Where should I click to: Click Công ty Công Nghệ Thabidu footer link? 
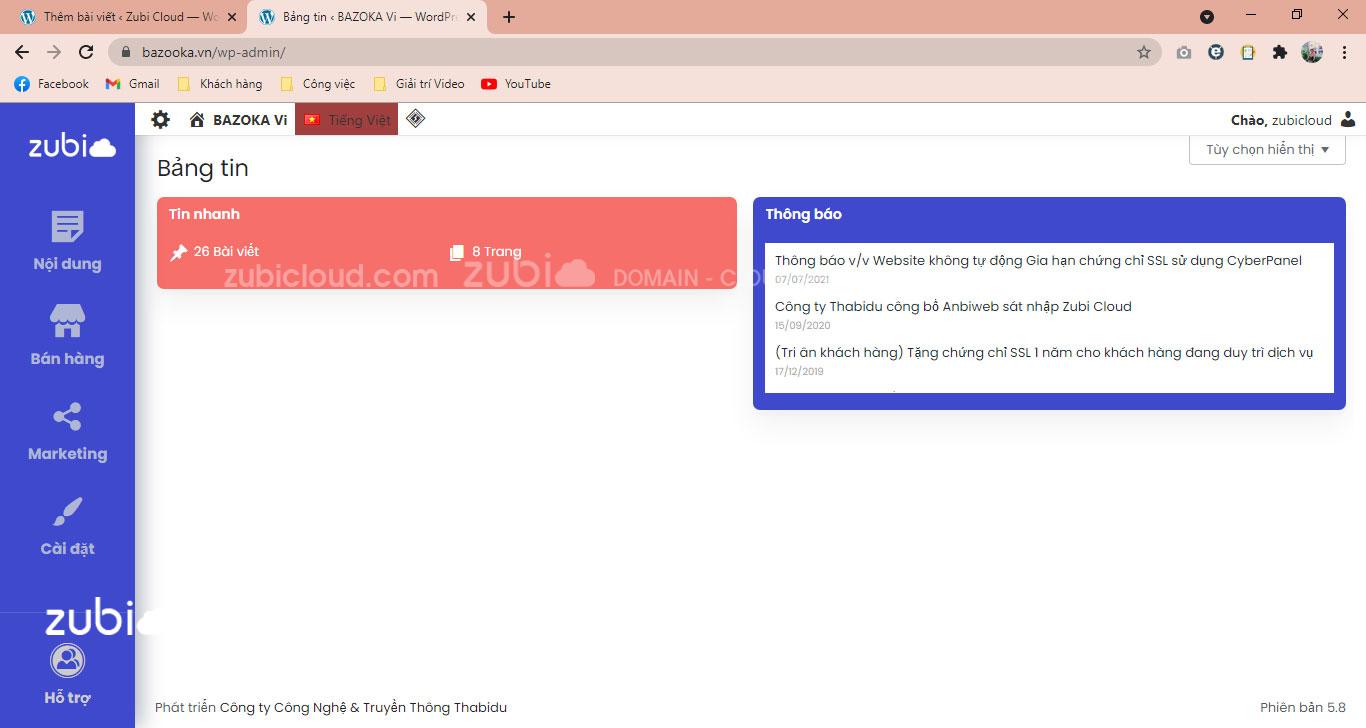click(363, 708)
